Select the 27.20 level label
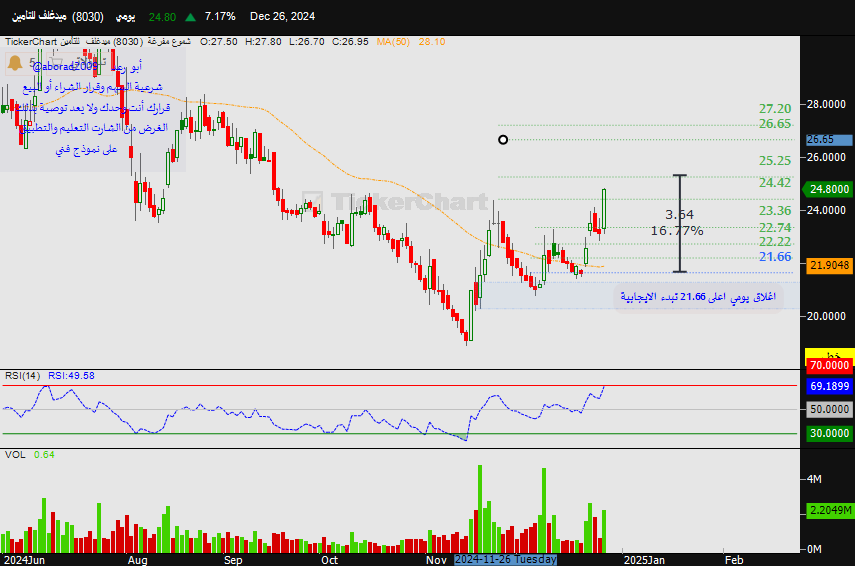The image size is (855, 566). 775,109
